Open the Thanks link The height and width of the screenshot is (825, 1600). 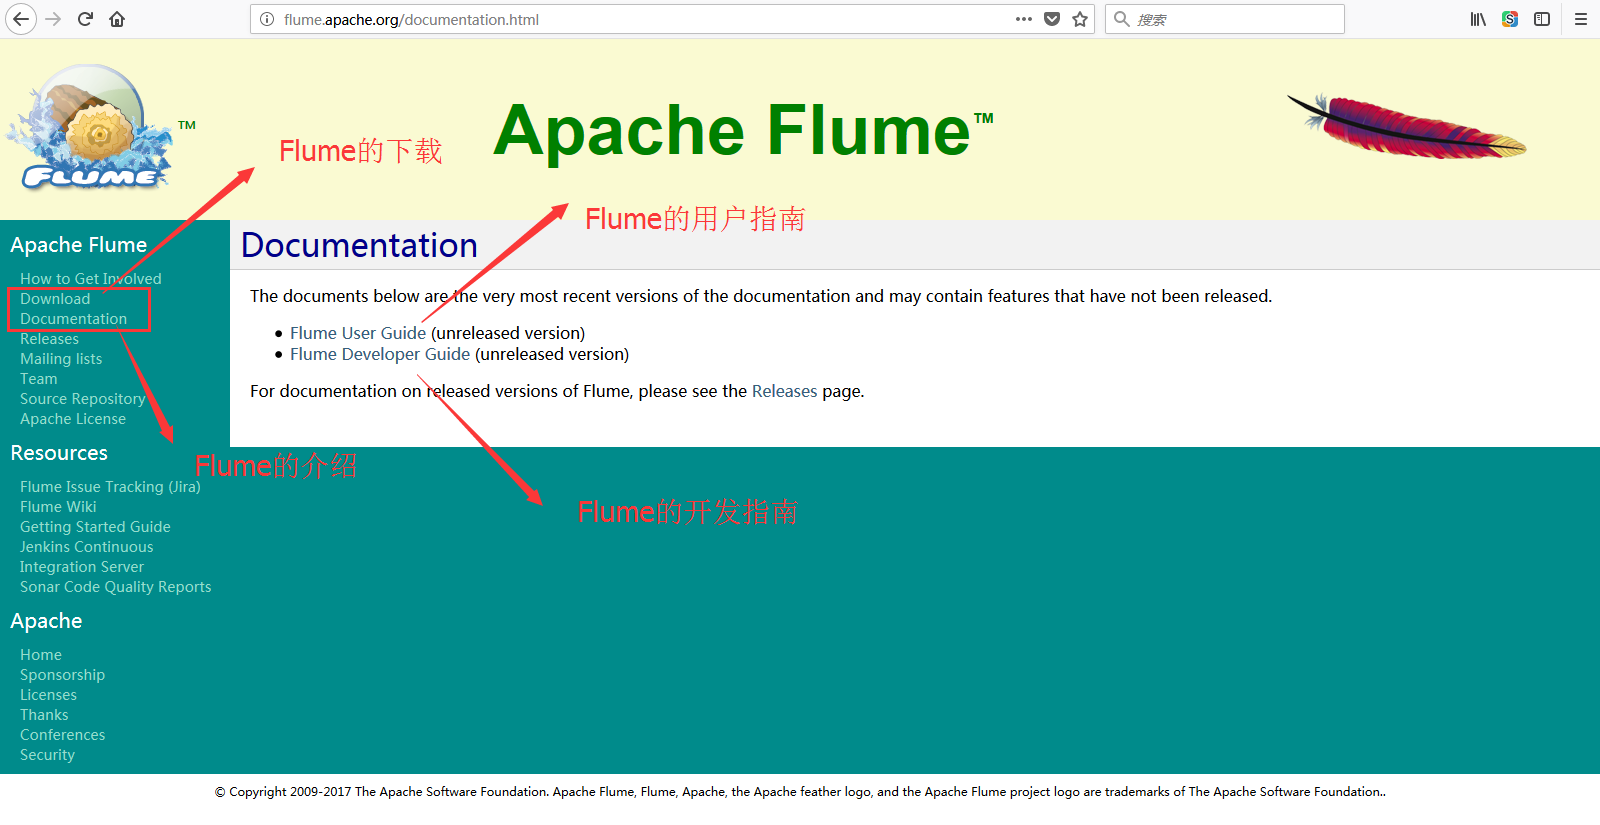44,715
